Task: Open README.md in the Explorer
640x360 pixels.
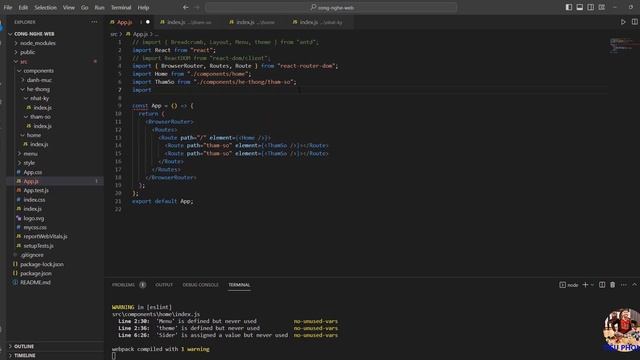Action: coord(35,282)
